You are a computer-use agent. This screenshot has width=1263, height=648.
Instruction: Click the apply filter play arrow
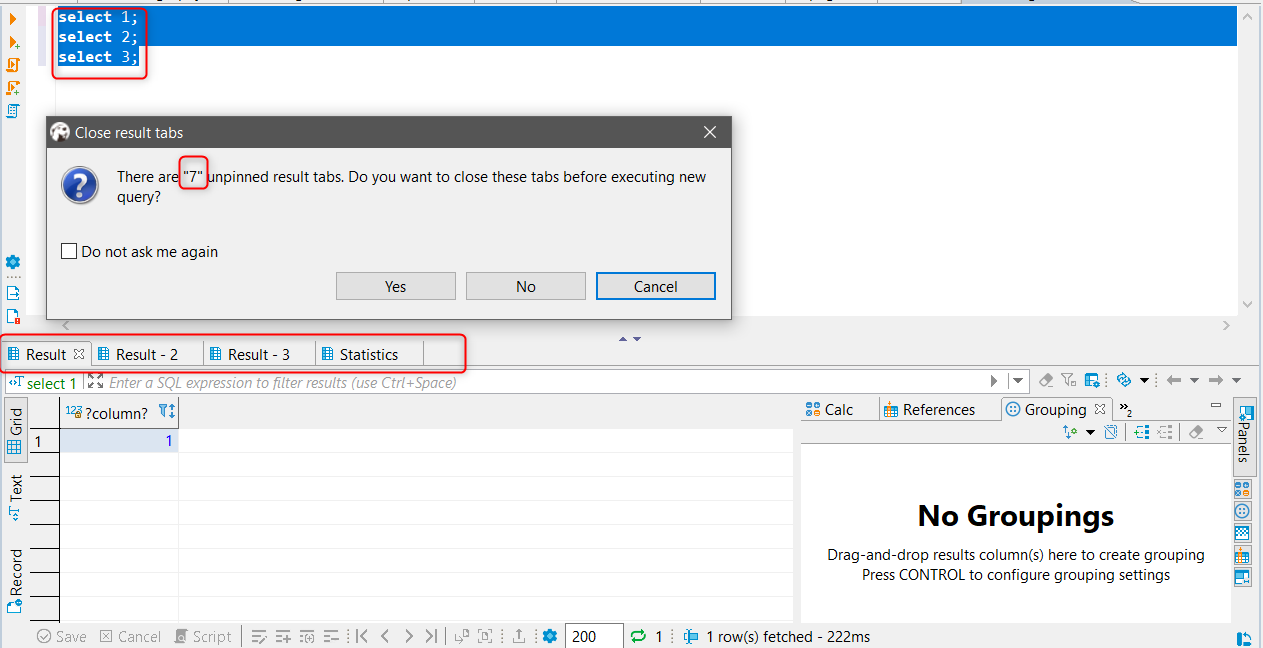tap(994, 381)
